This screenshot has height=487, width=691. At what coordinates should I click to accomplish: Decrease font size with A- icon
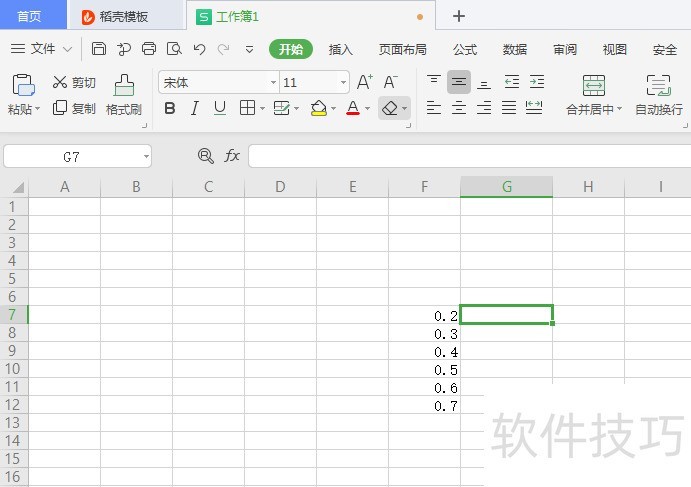390,82
